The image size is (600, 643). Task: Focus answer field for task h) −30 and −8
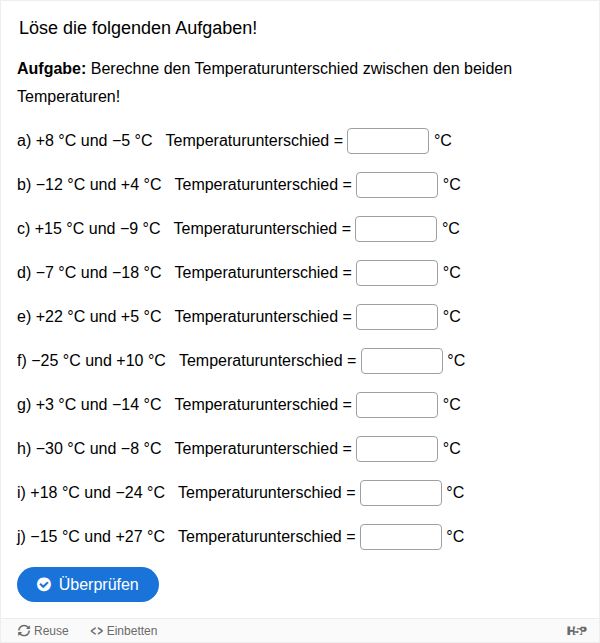pyautogui.click(x=397, y=449)
